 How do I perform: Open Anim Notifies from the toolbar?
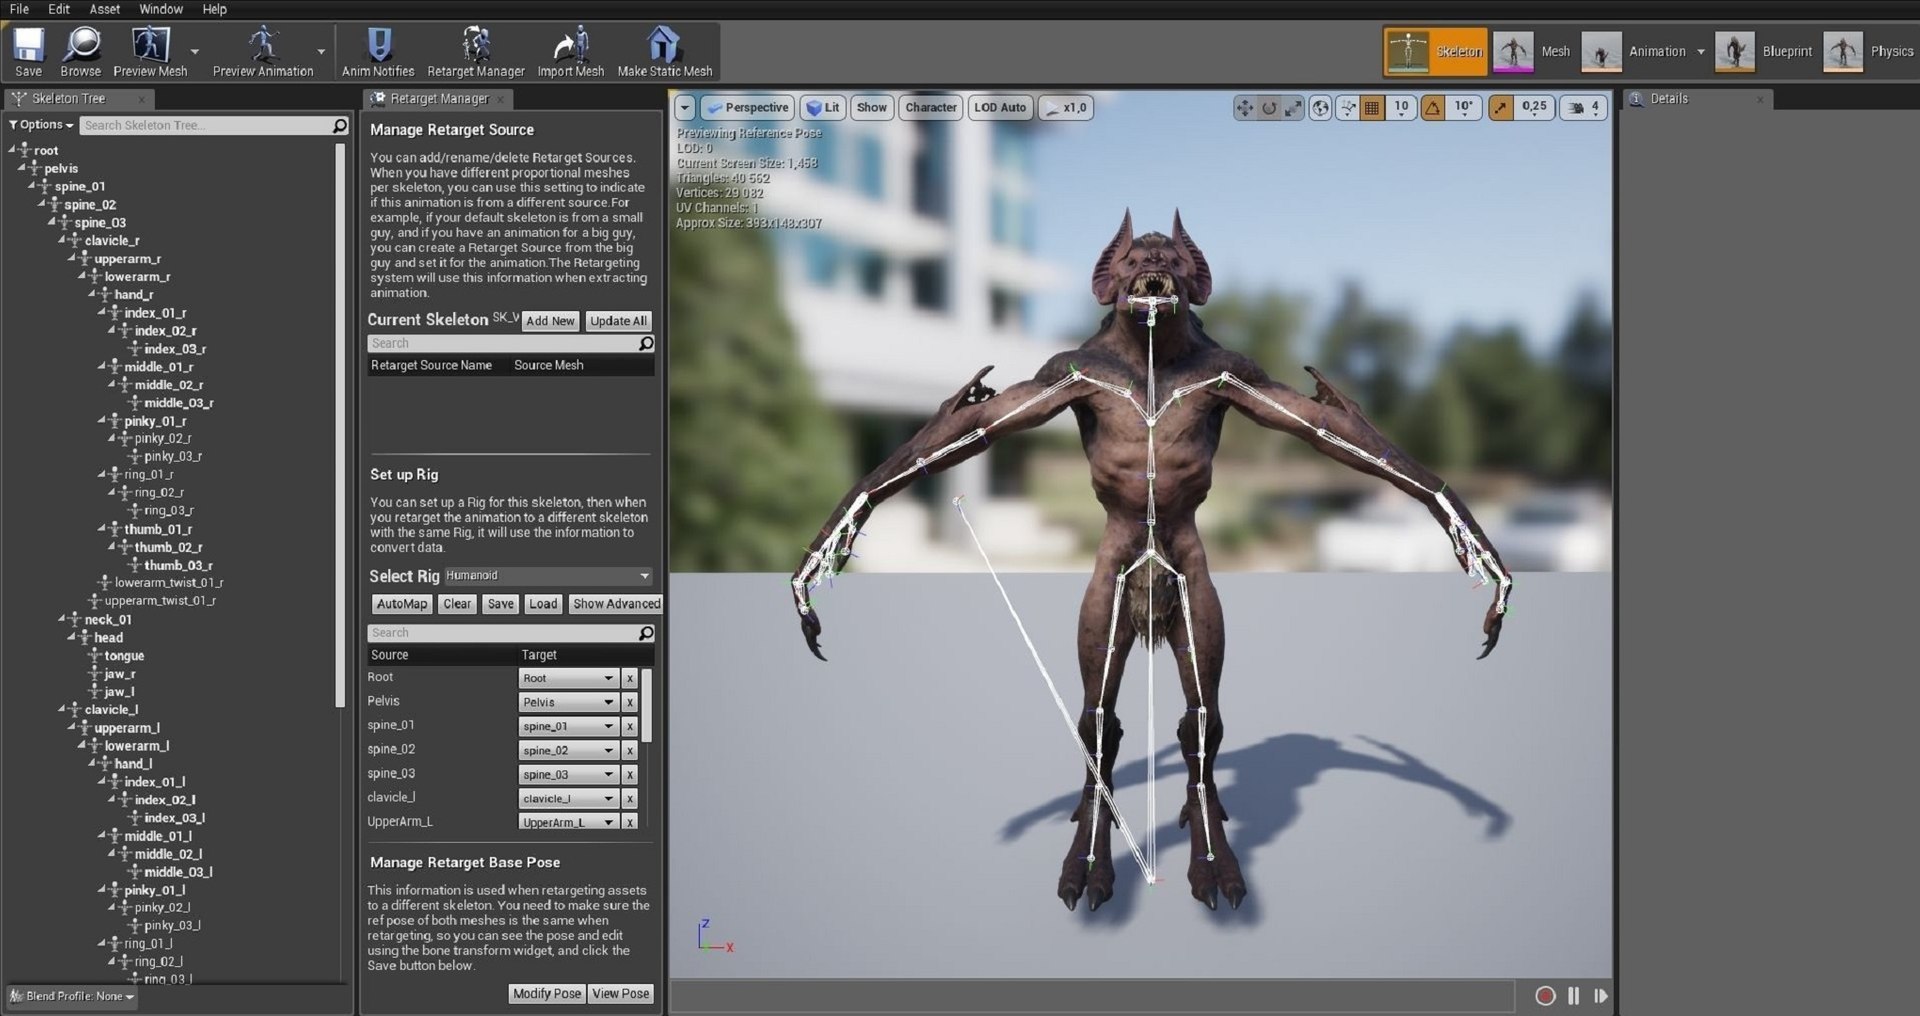(x=378, y=52)
